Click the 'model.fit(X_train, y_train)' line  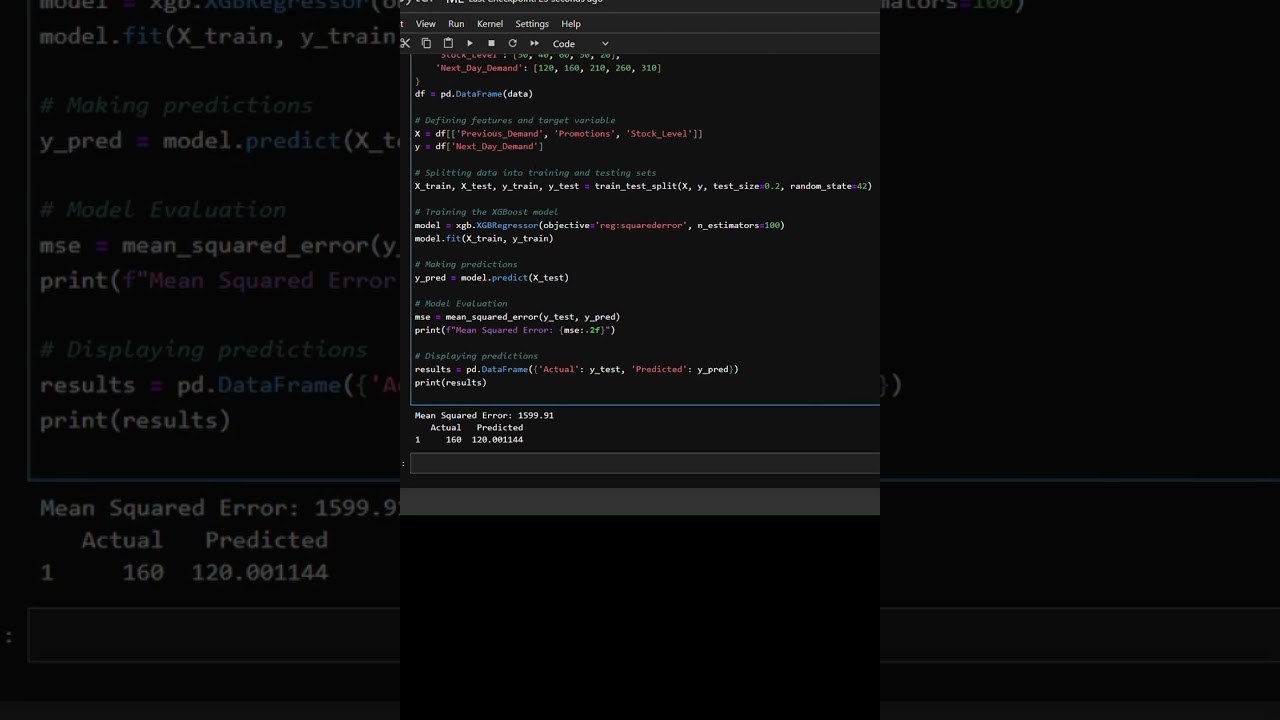(x=484, y=238)
